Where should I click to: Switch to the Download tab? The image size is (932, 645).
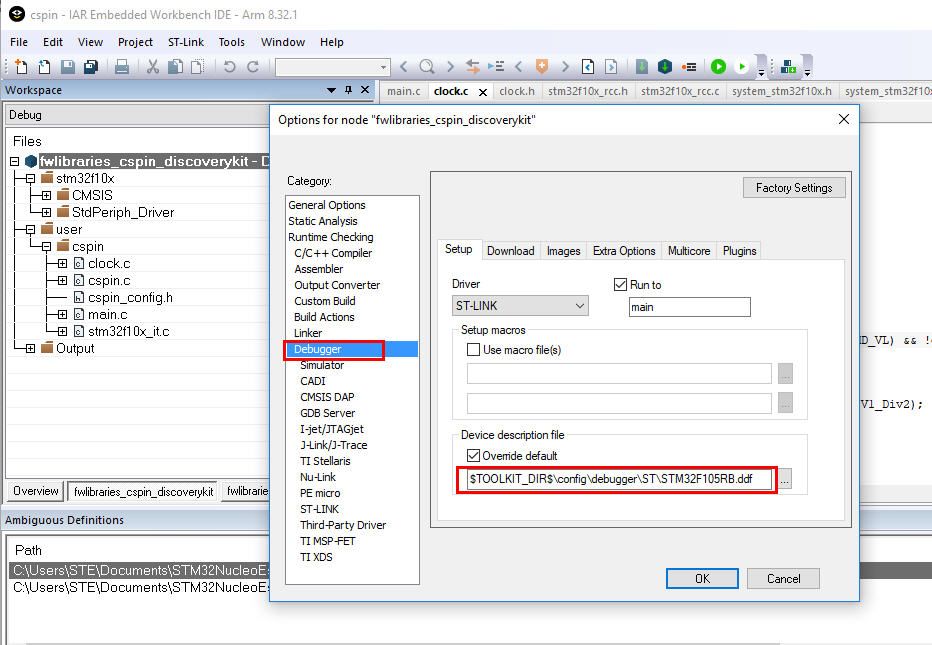point(511,251)
